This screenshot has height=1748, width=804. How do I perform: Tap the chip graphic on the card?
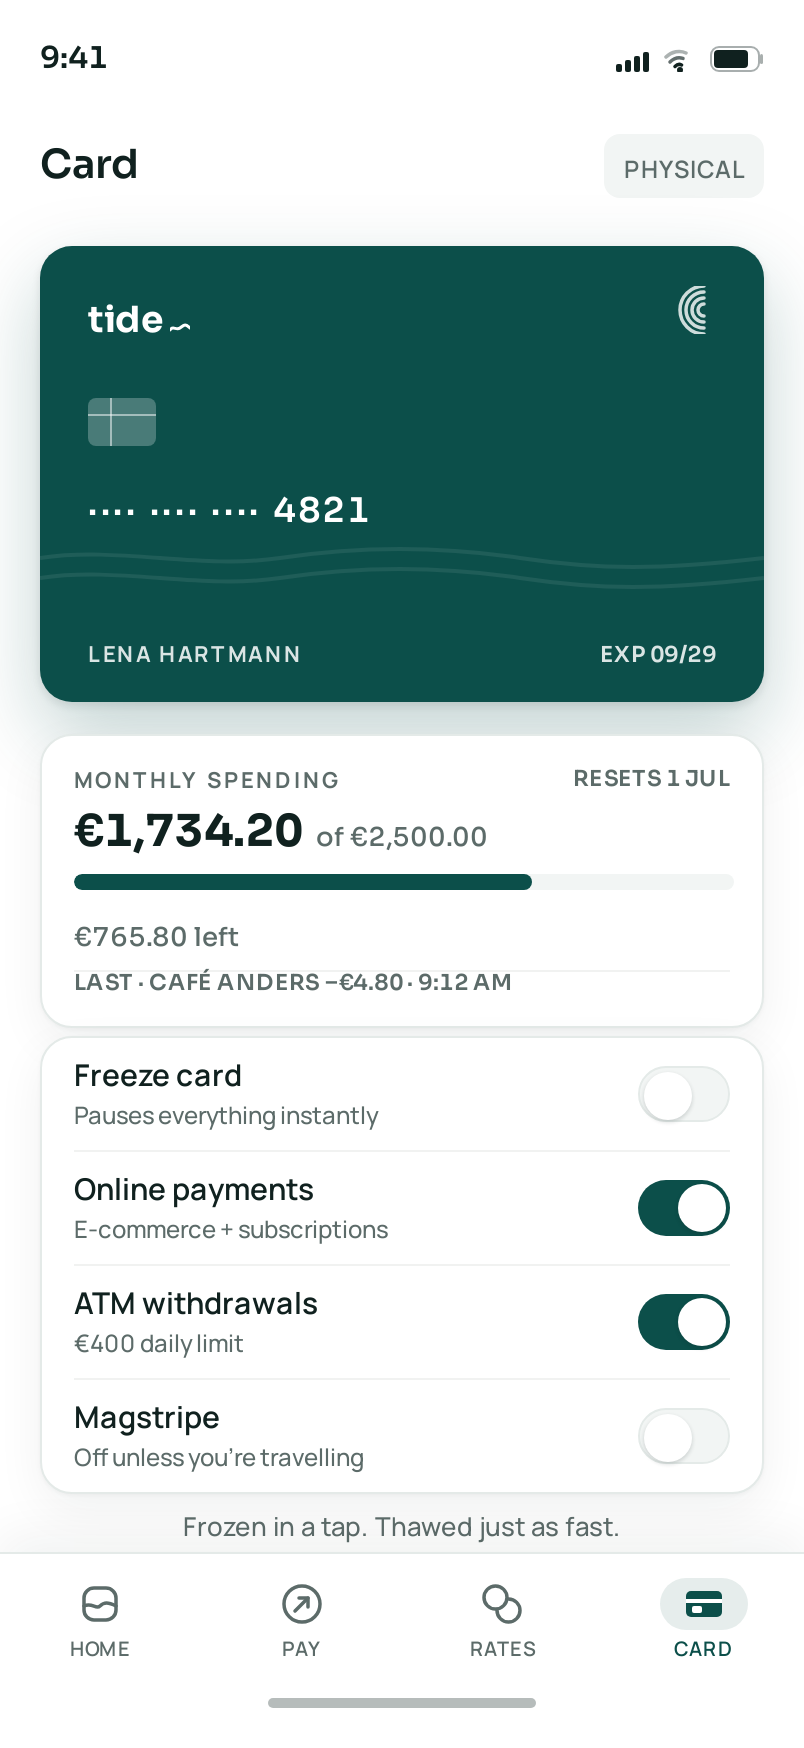(x=122, y=422)
